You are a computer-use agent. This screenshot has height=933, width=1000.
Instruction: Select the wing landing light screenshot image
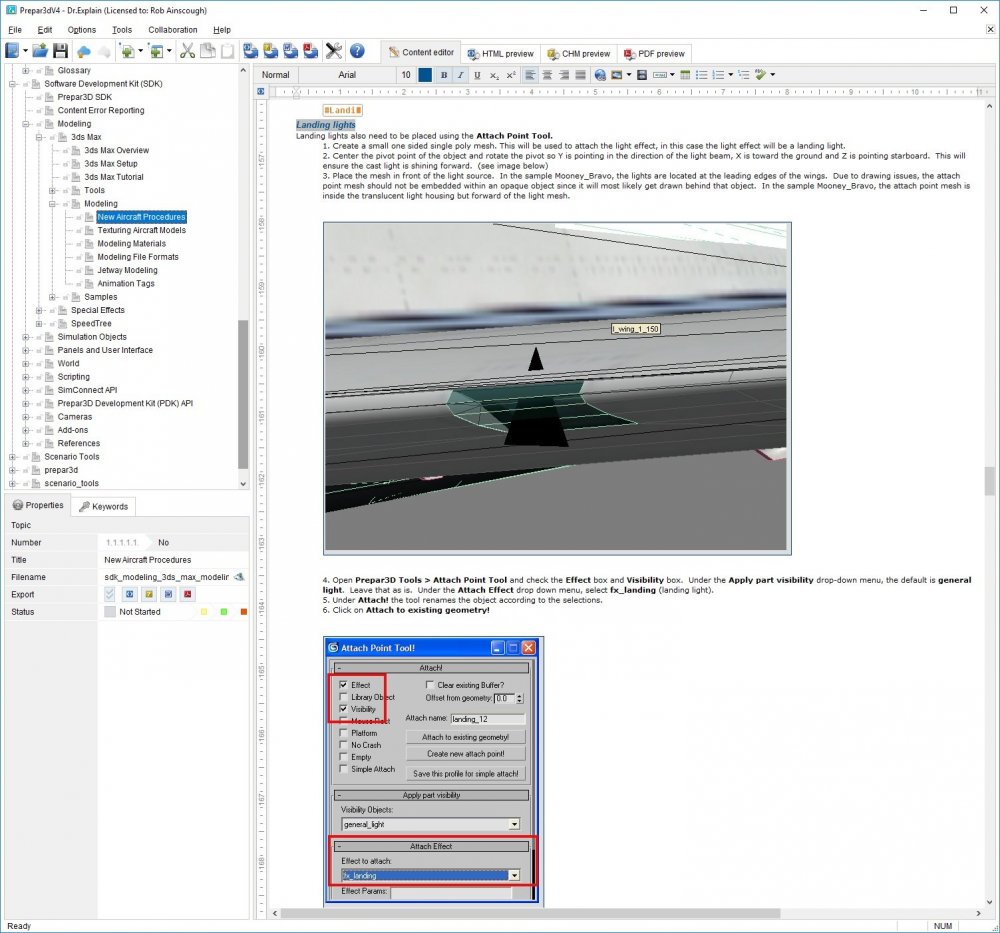tap(556, 388)
